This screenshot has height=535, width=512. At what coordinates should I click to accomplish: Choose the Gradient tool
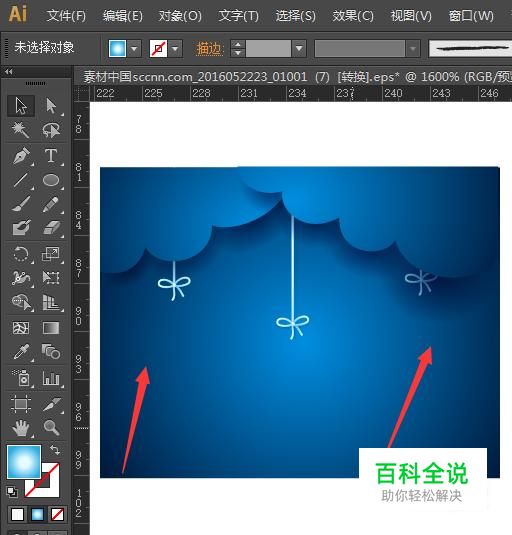coord(51,328)
